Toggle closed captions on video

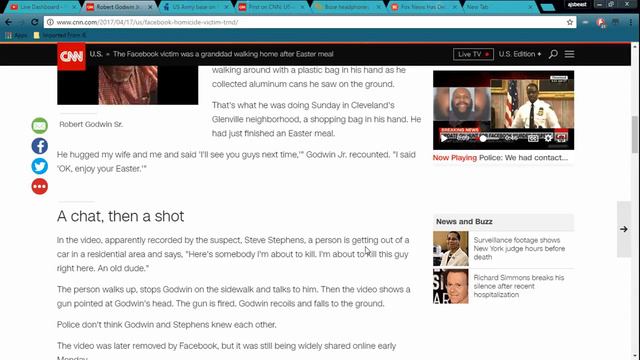pos(533,138)
